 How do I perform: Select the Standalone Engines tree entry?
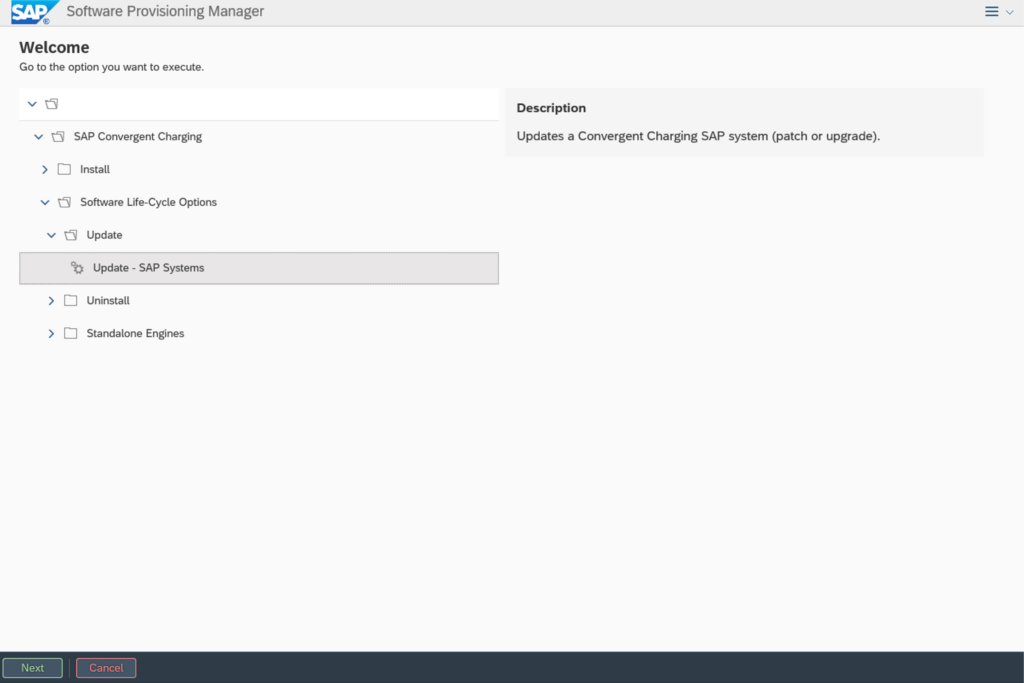[x=135, y=333]
